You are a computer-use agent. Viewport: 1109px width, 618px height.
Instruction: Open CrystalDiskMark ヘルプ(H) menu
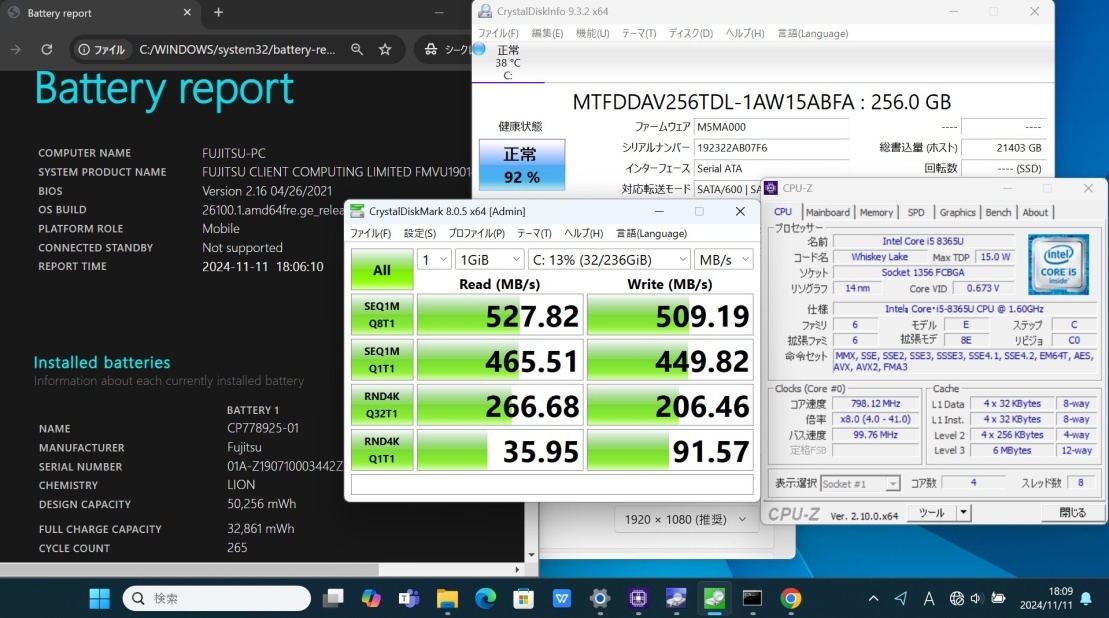coord(583,233)
